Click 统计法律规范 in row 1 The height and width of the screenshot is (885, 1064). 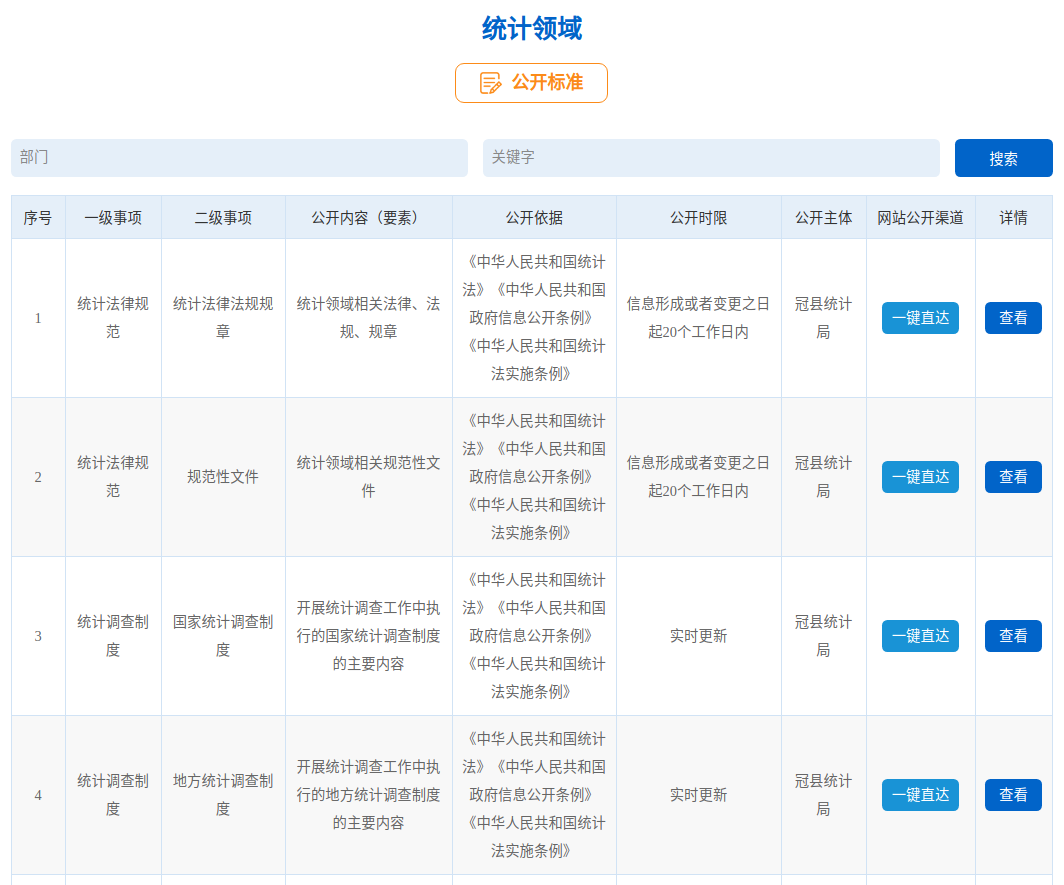[113, 318]
